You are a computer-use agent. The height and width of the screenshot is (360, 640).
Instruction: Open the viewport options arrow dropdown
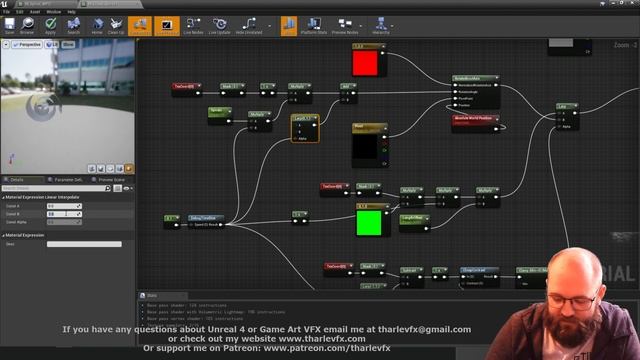[6, 44]
